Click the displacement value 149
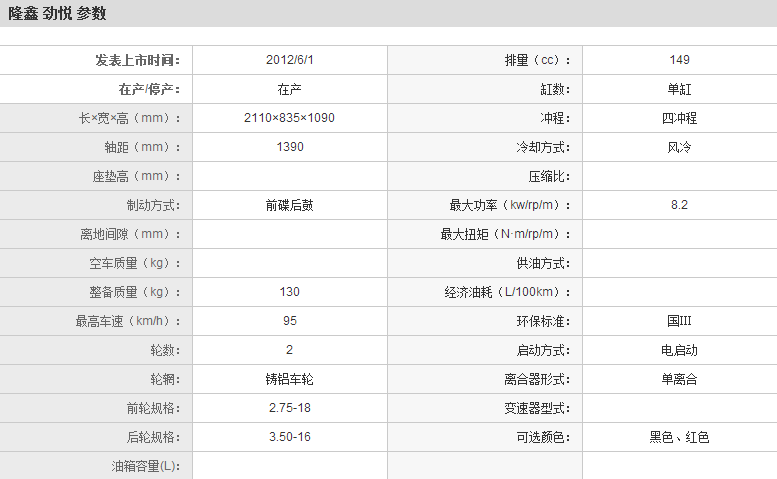 679,60
